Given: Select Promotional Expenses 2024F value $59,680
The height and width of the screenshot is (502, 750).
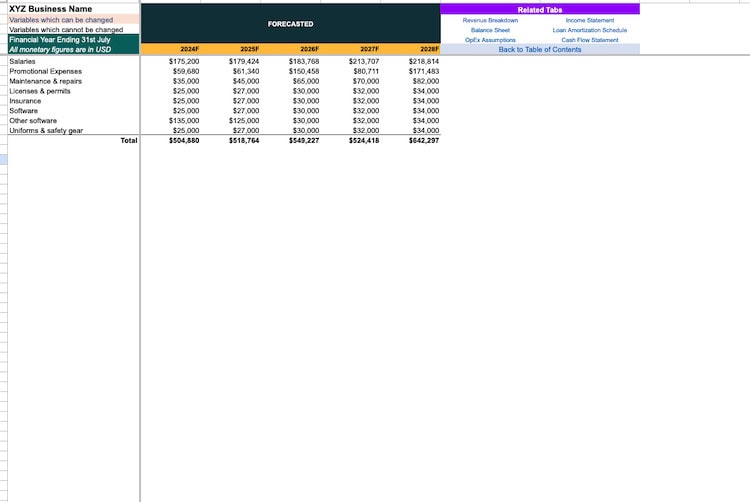Looking at the screenshot, I should coord(186,71).
